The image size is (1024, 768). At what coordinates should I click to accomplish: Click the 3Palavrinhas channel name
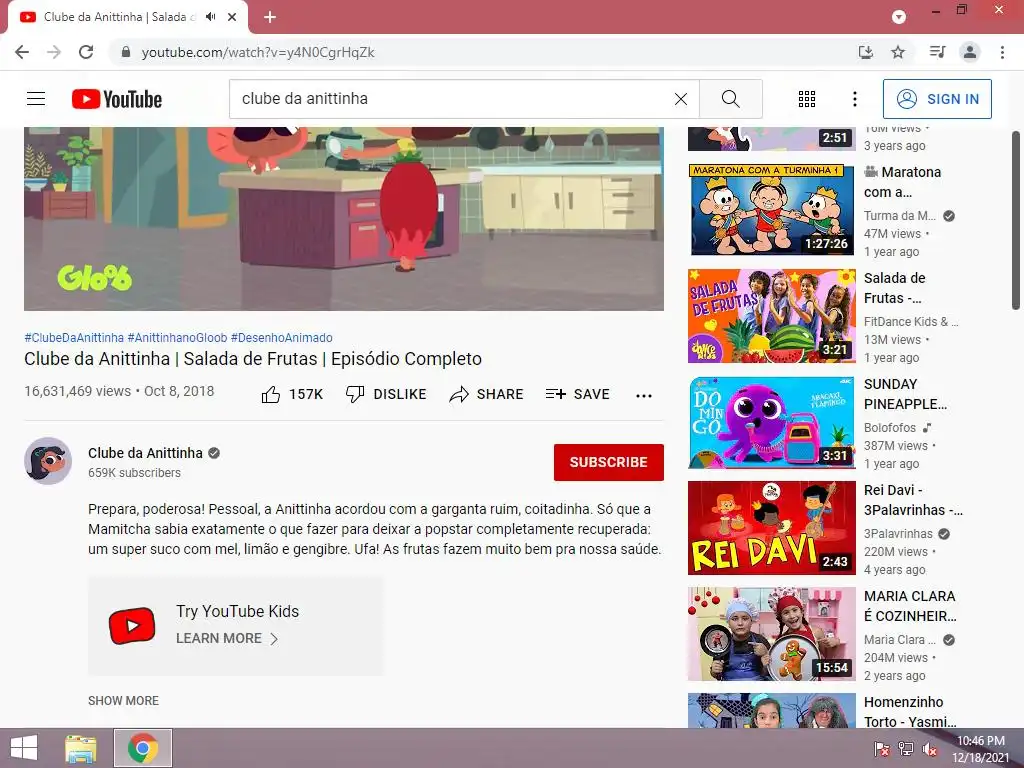[x=898, y=534]
